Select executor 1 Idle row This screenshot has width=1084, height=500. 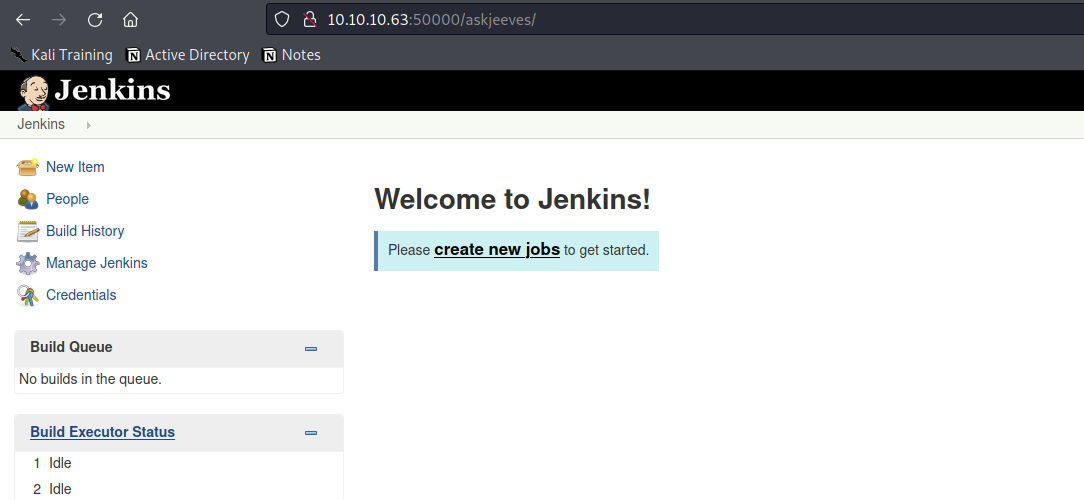[x=178, y=463]
